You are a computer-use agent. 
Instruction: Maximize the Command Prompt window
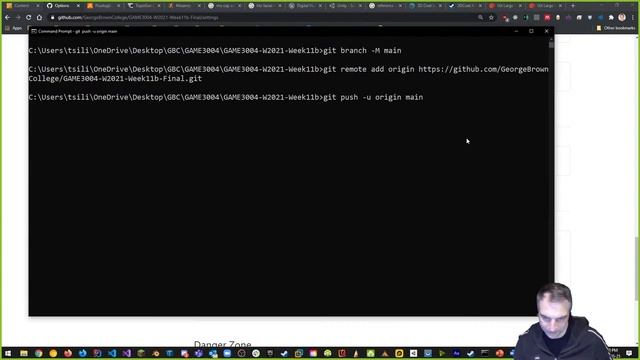[x=531, y=31]
